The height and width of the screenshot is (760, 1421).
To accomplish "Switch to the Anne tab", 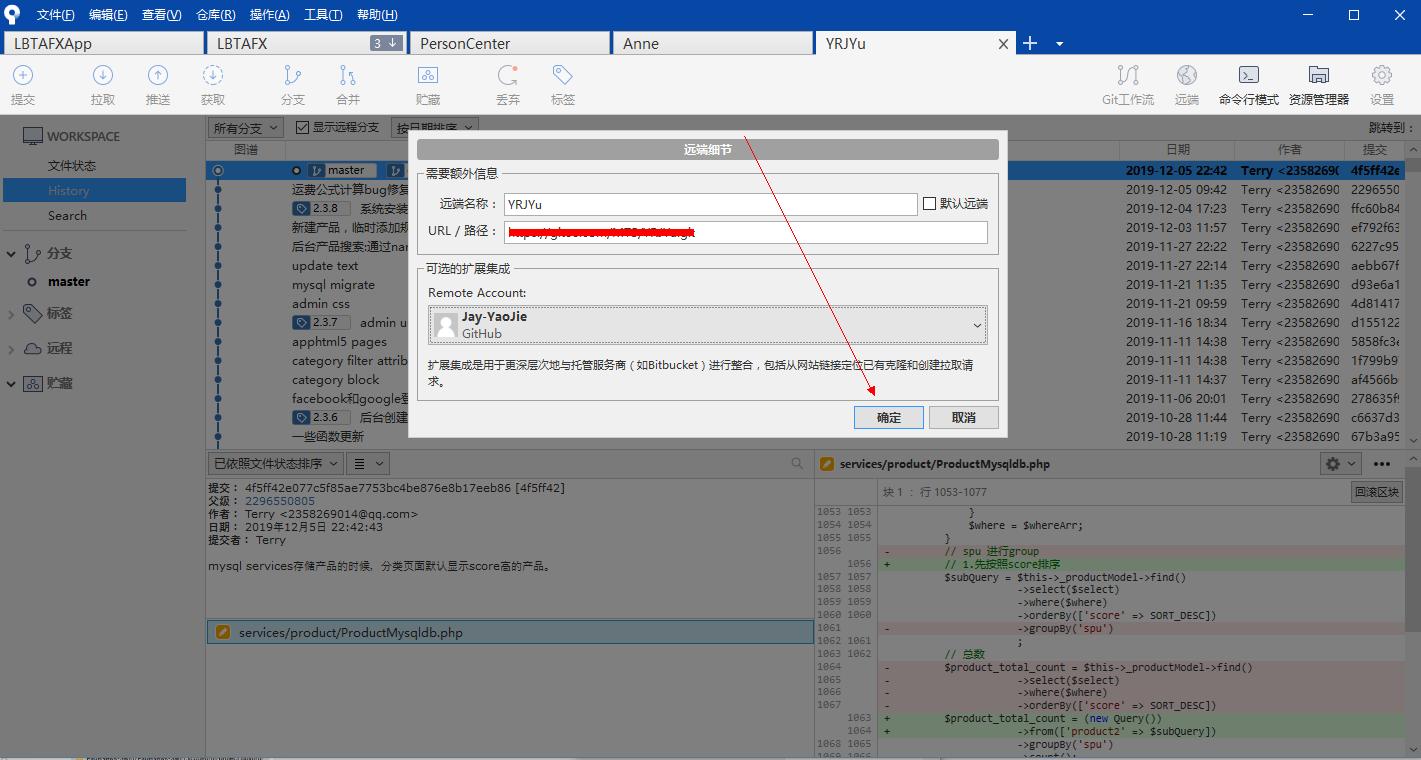I will click(712, 43).
